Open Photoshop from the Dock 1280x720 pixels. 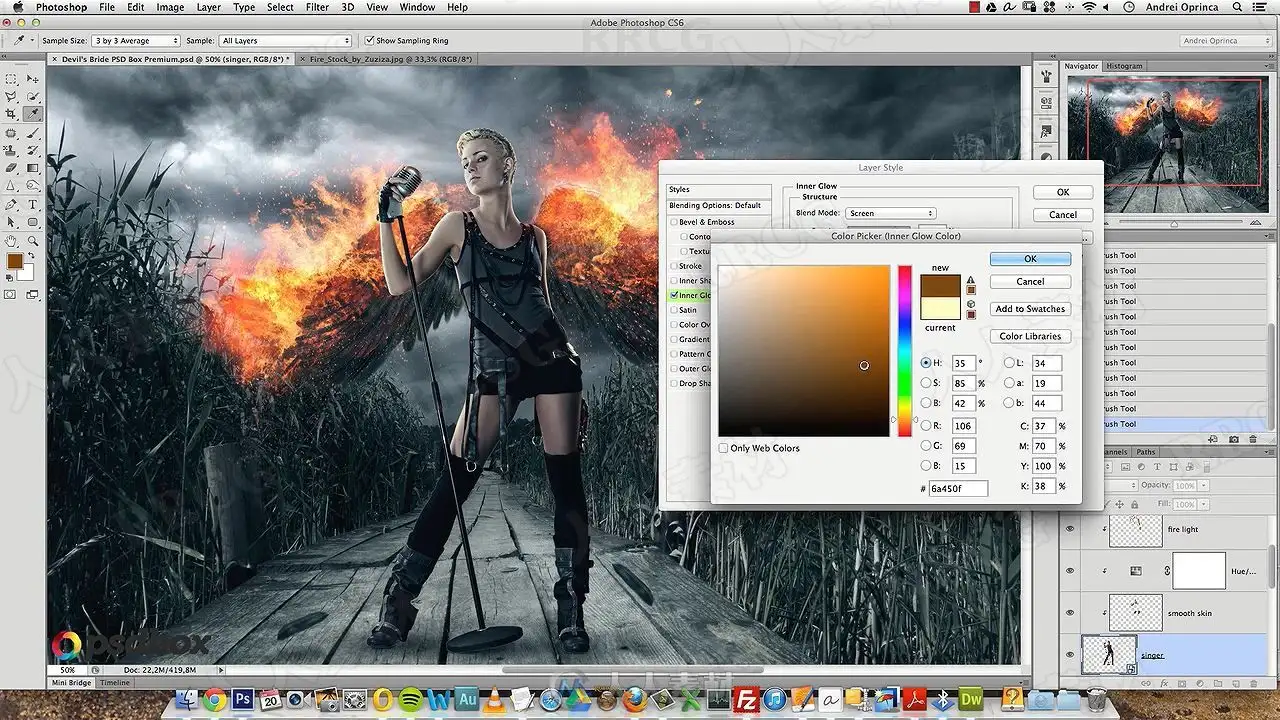241,699
